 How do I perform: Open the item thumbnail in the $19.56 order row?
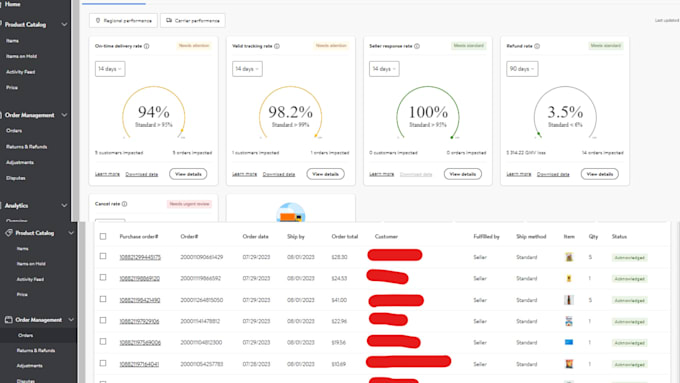point(569,342)
